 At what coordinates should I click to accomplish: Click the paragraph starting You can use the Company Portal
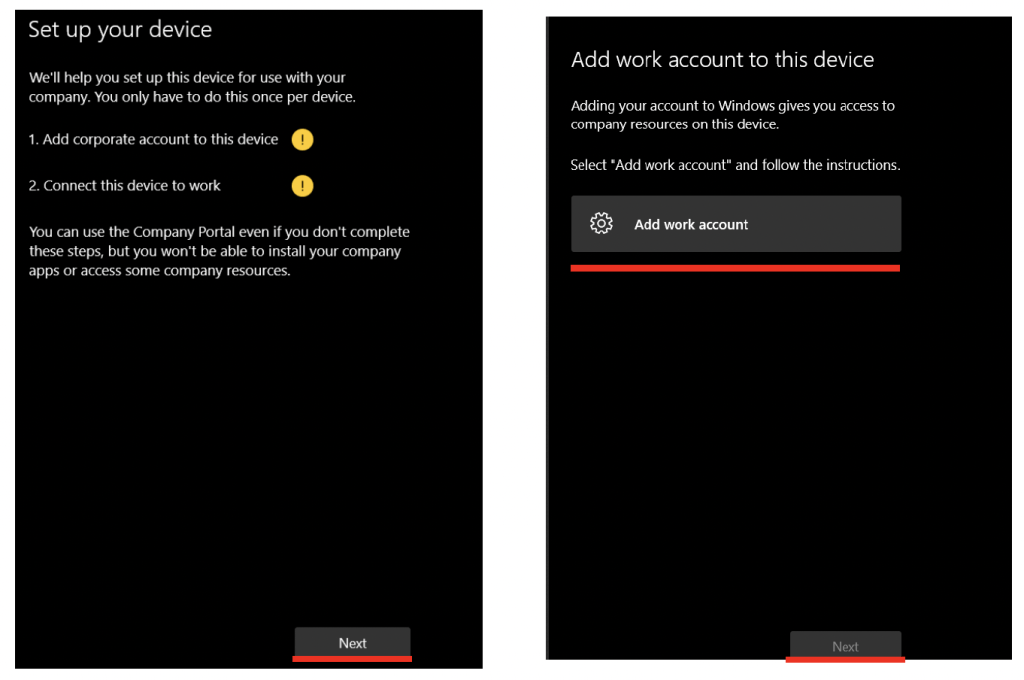click(x=219, y=251)
